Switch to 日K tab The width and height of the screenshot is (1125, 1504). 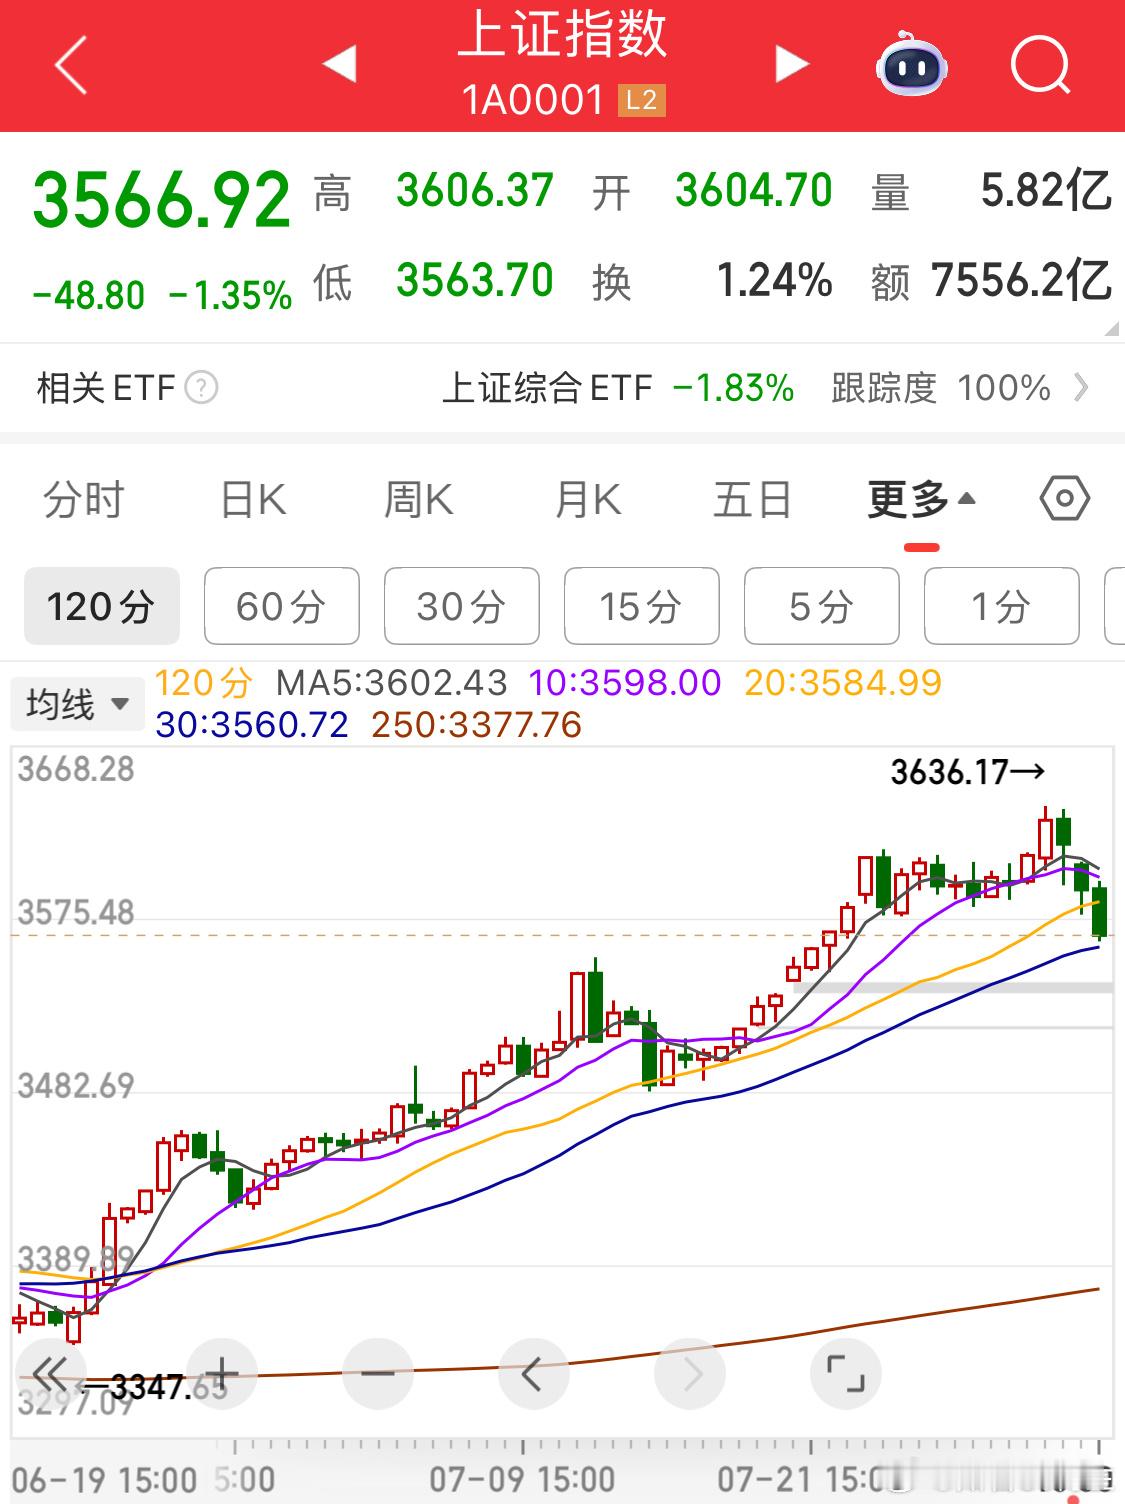[253, 498]
